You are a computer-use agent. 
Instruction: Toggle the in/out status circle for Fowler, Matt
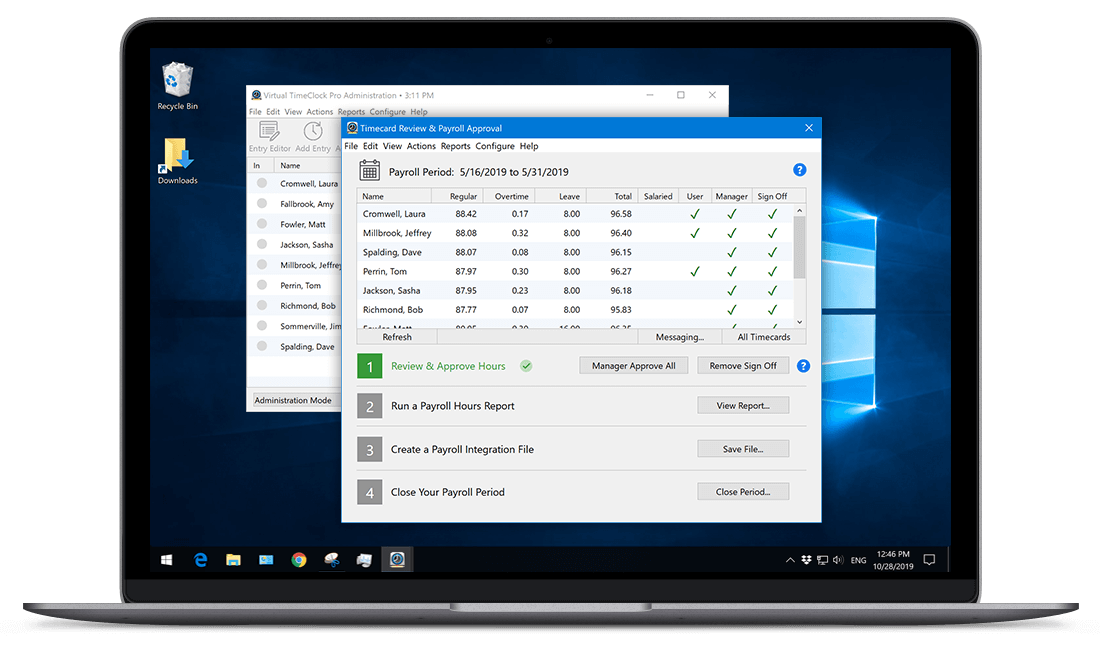click(x=262, y=224)
